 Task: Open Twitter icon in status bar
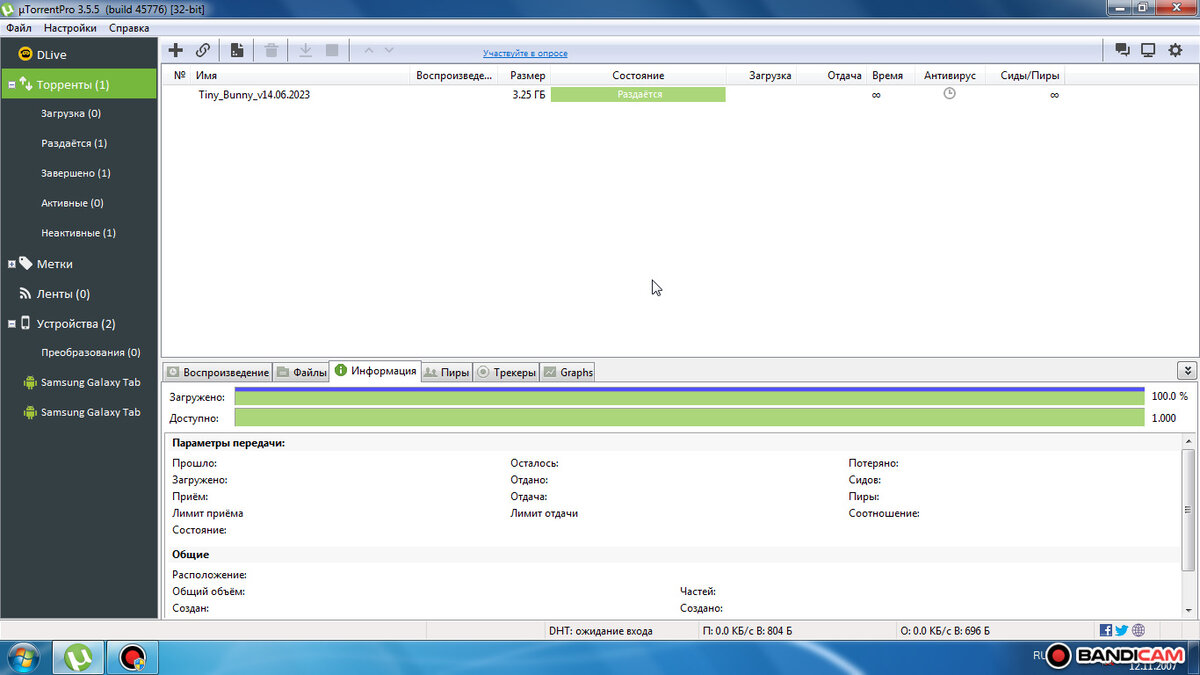(x=1122, y=631)
